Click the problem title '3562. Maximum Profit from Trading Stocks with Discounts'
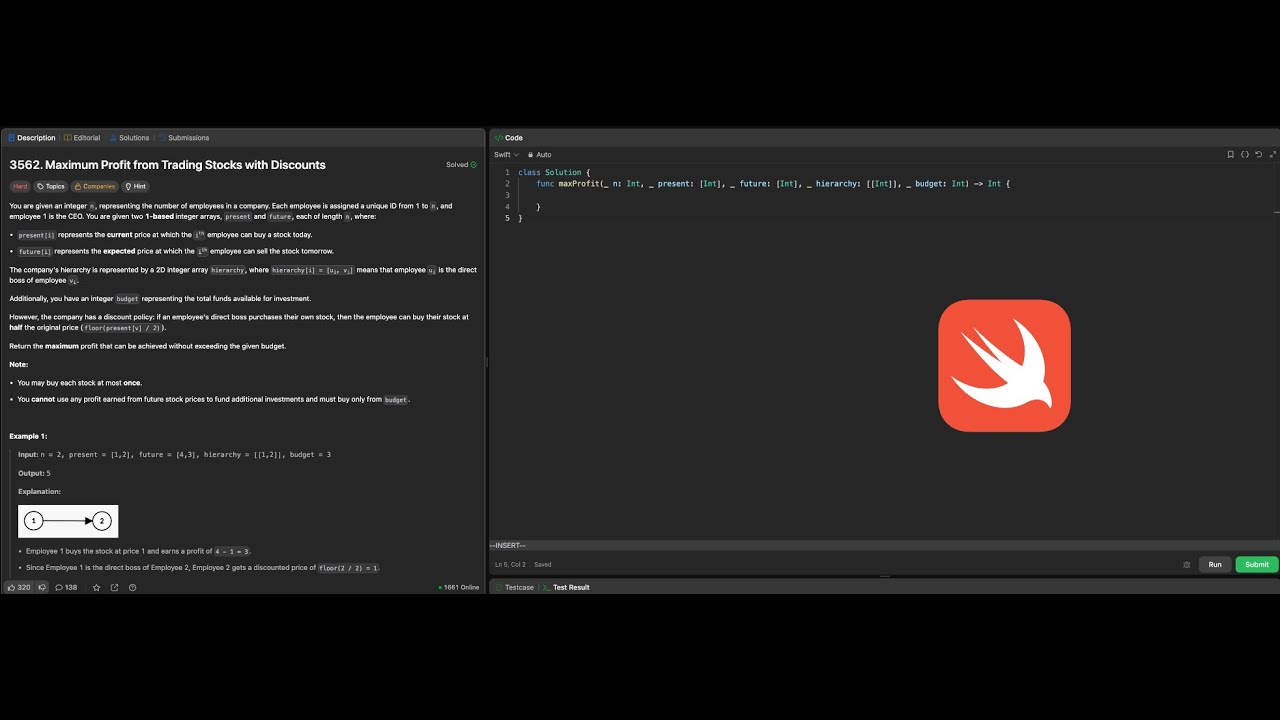This screenshot has height=720, width=1280. pyautogui.click(x=168, y=165)
